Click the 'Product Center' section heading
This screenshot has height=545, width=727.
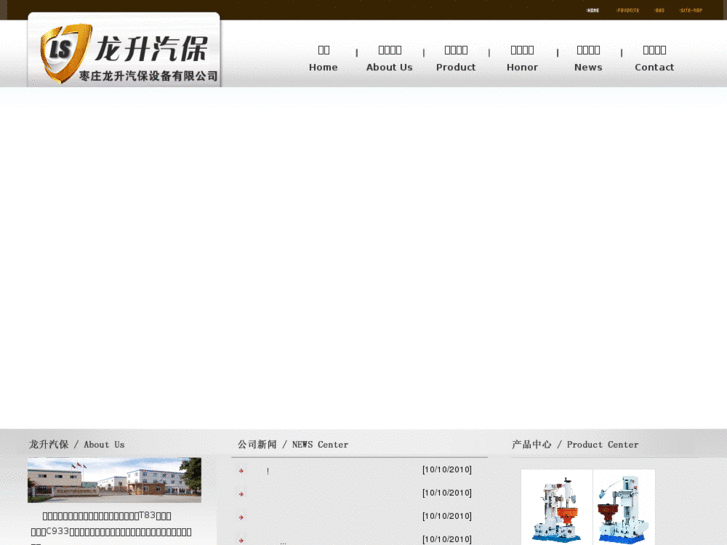coord(575,444)
